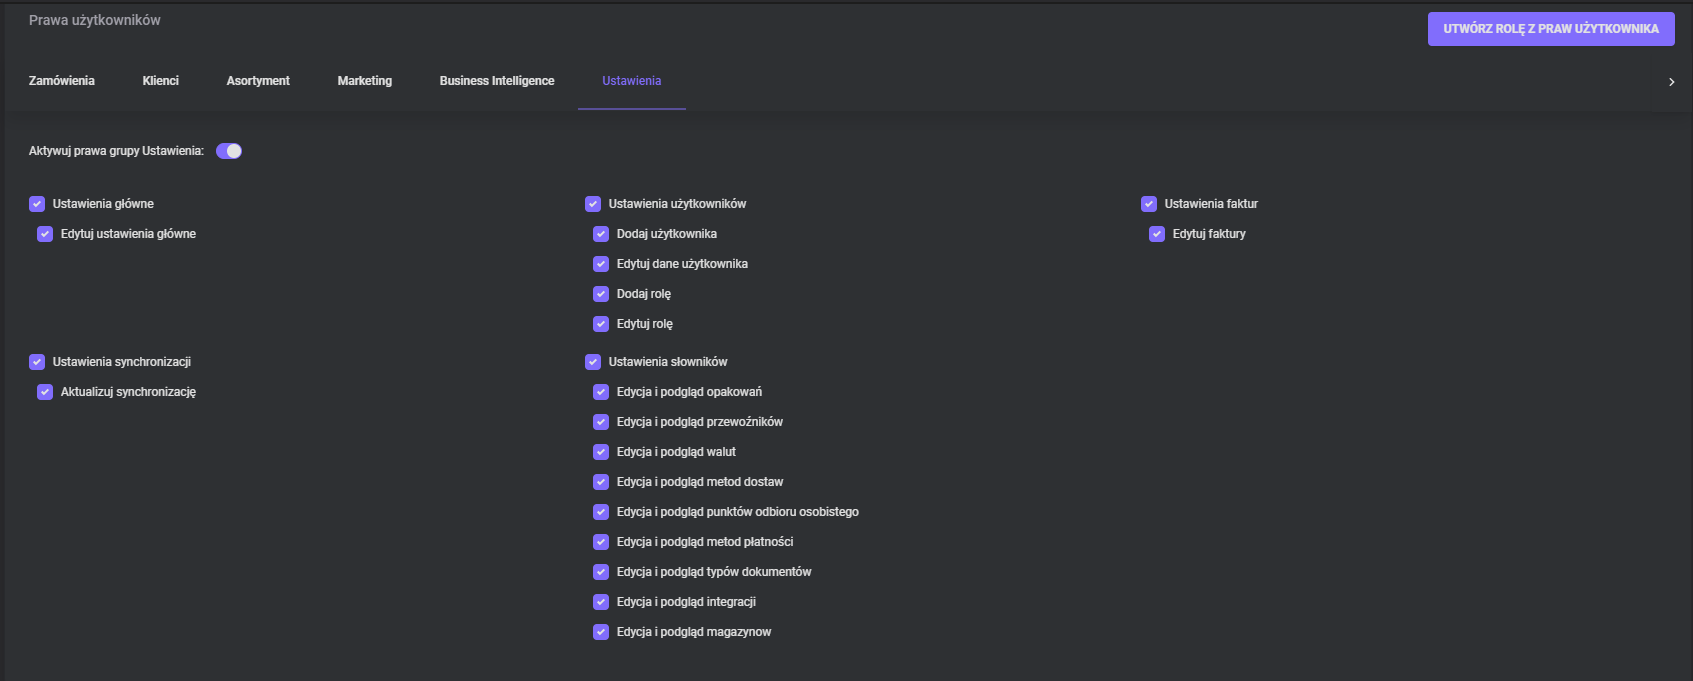The height and width of the screenshot is (681, 1693).
Task: Uncheck Edycja i podgląd walut
Action: pyautogui.click(x=601, y=452)
